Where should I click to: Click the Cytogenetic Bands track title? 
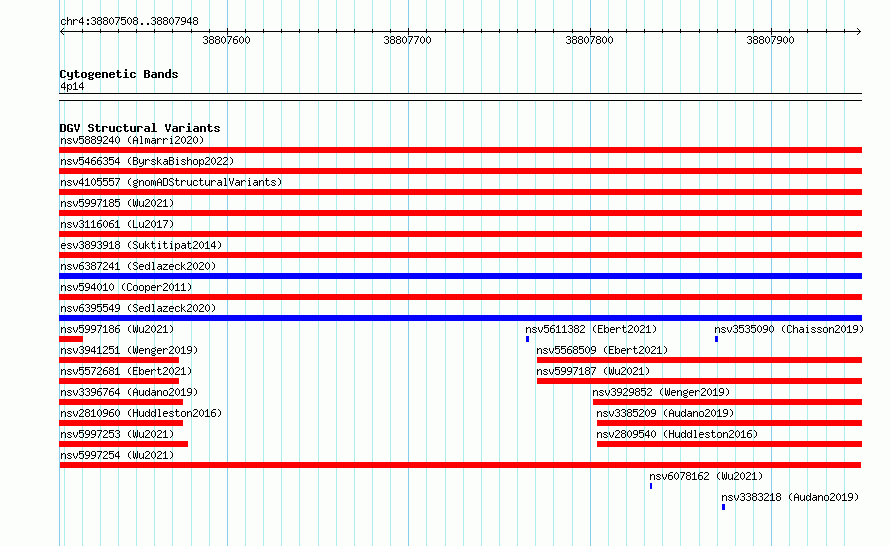tap(119, 74)
